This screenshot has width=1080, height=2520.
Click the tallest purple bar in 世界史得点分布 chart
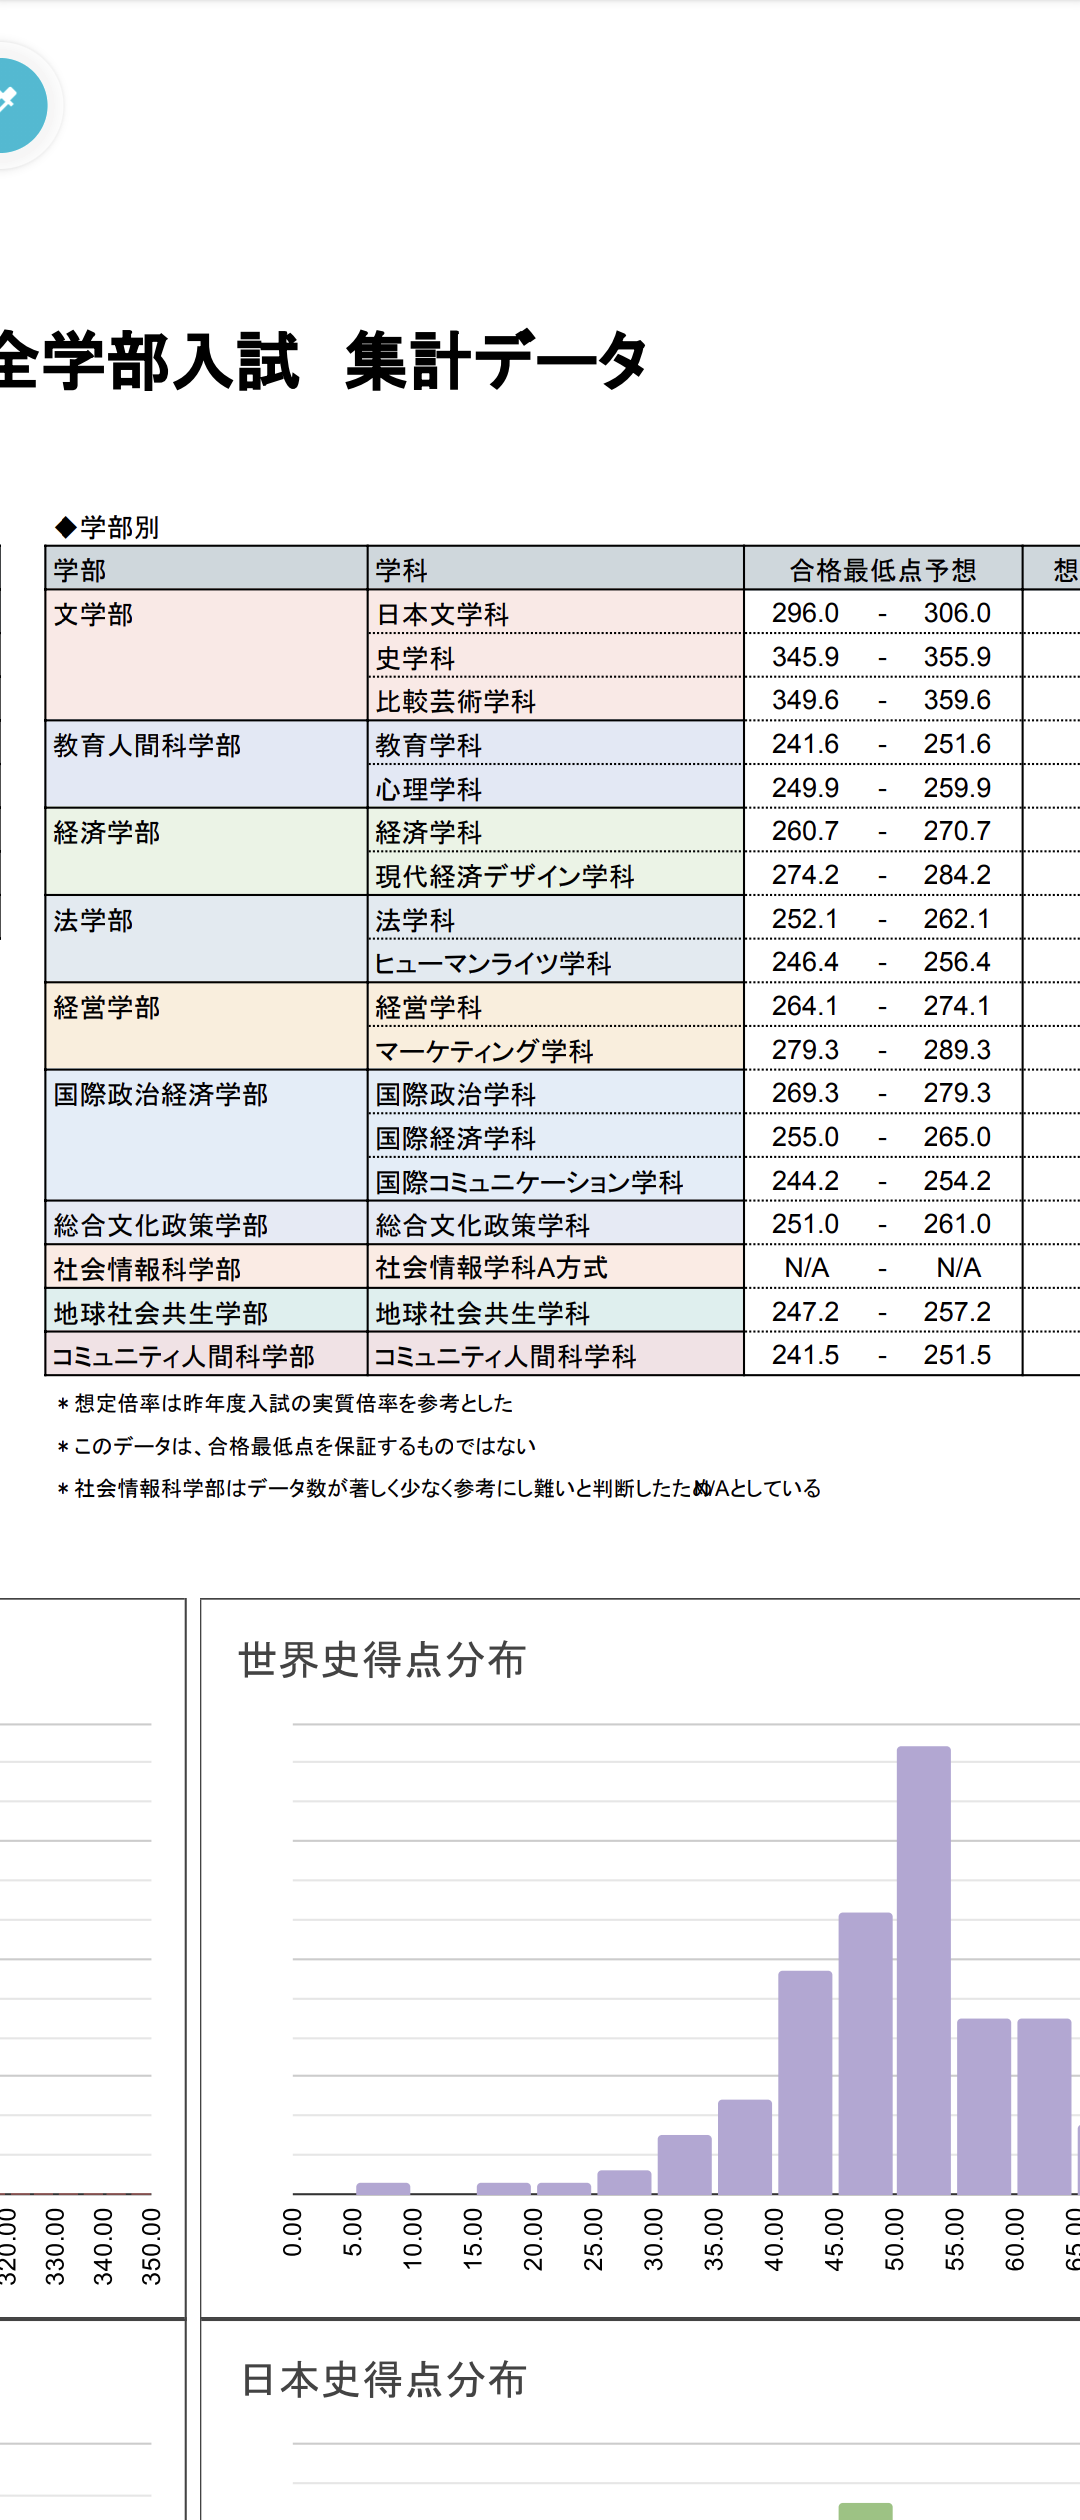tap(923, 1970)
